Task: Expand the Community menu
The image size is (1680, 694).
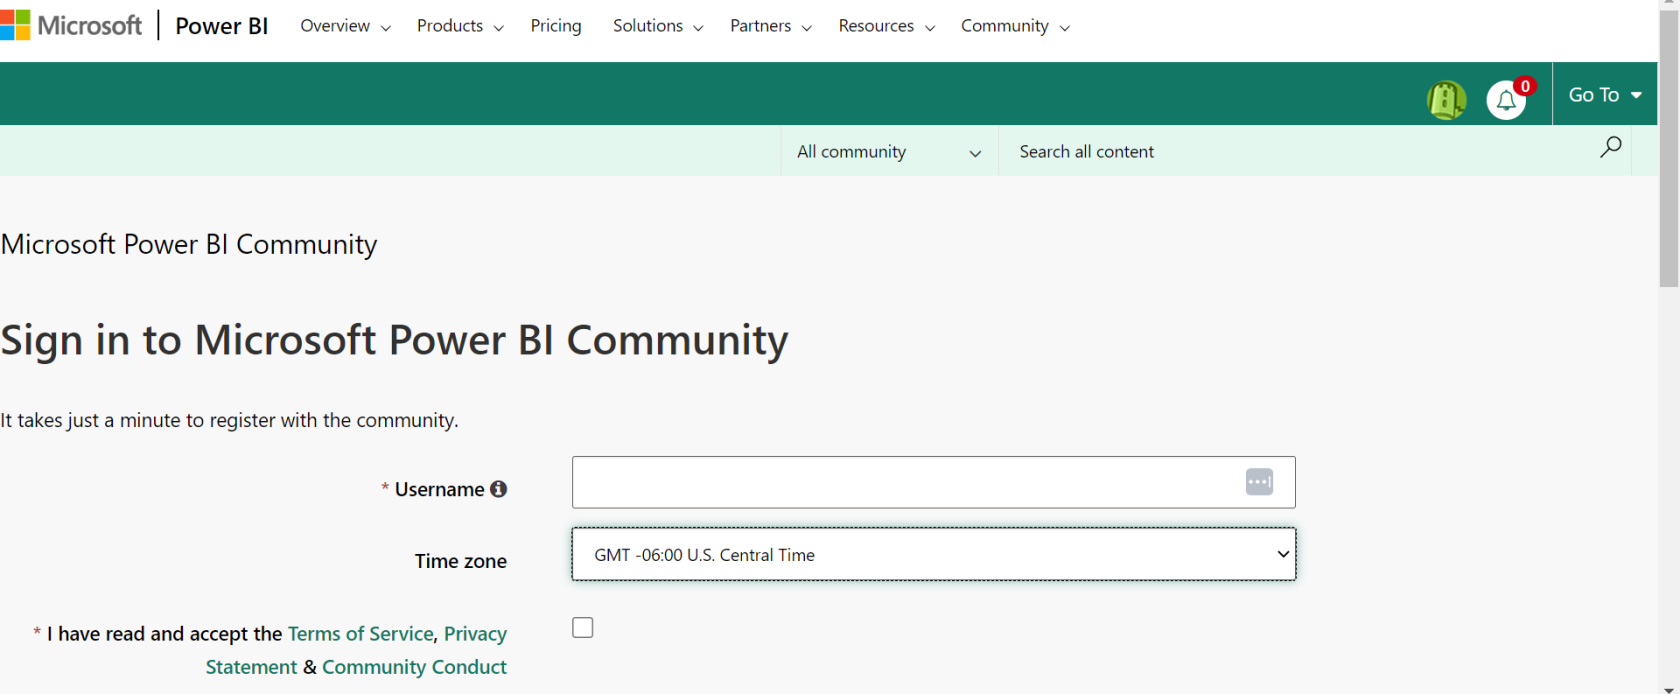Action: click(1015, 26)
